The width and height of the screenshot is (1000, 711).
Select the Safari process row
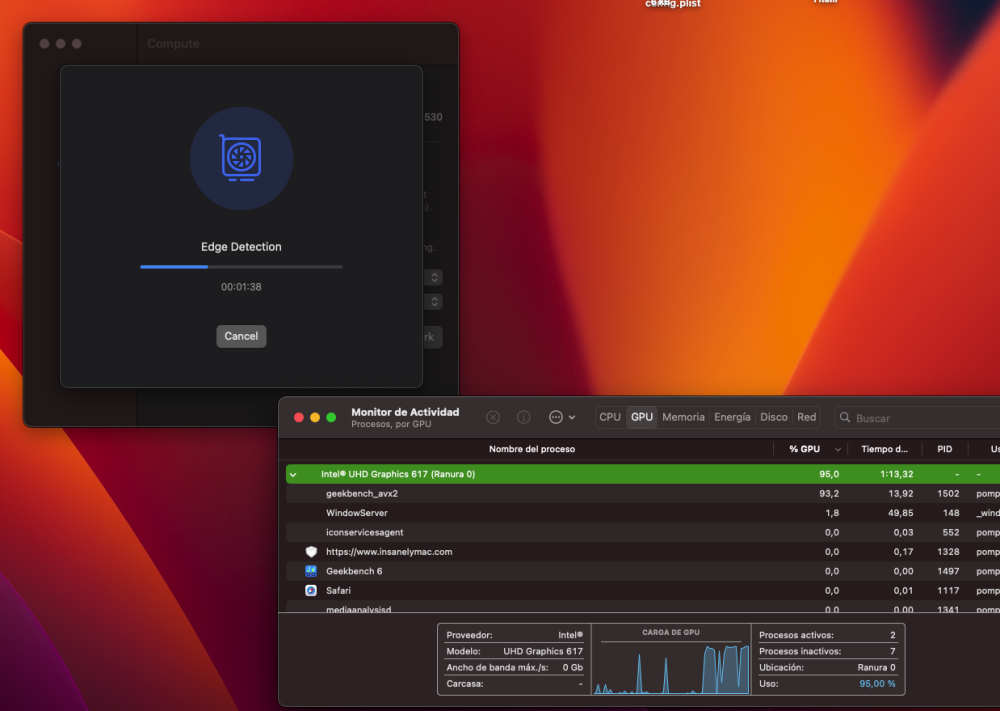(x=643, y=590)
